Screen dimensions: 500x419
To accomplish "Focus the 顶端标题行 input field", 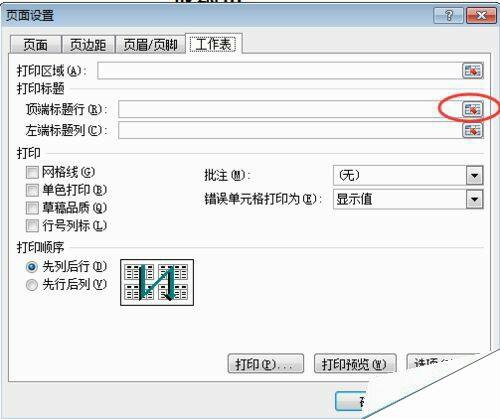I will coord(290,109).
